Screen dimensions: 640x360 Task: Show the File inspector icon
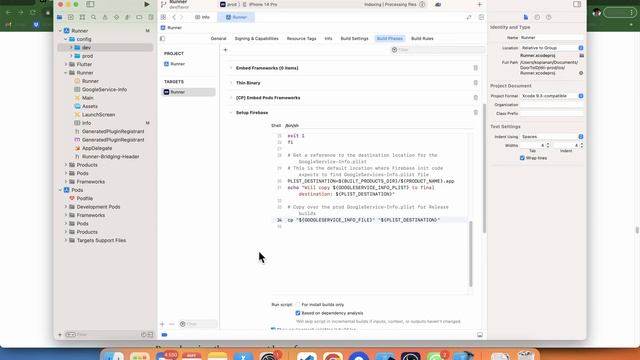[526, 17]
